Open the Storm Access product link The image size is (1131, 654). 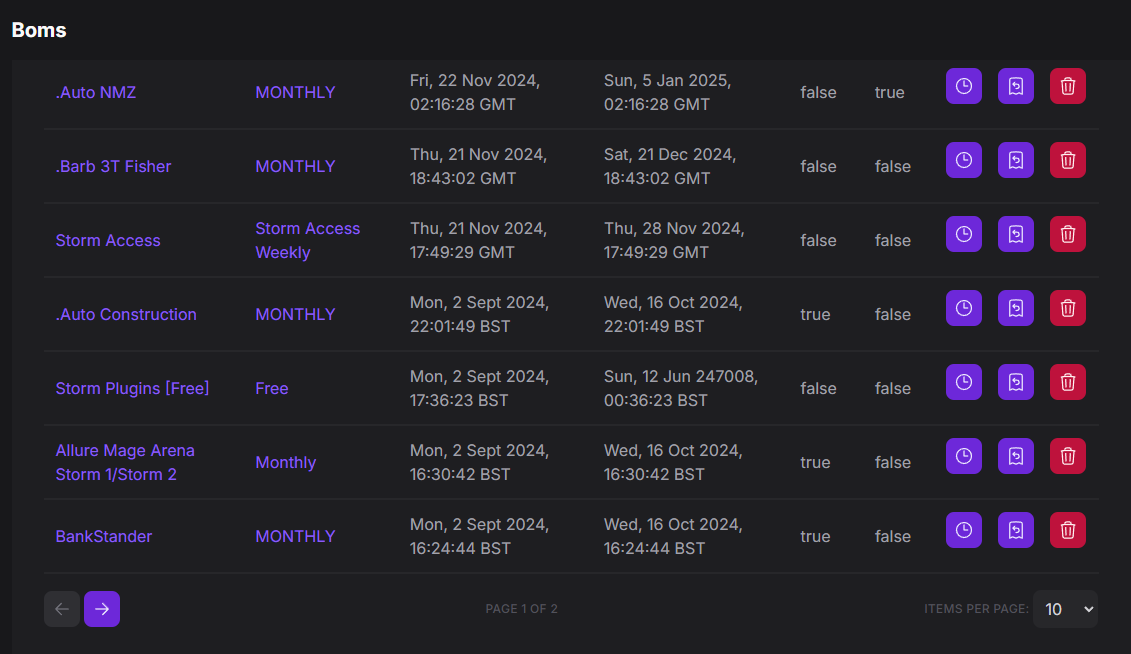click(108, 240)
